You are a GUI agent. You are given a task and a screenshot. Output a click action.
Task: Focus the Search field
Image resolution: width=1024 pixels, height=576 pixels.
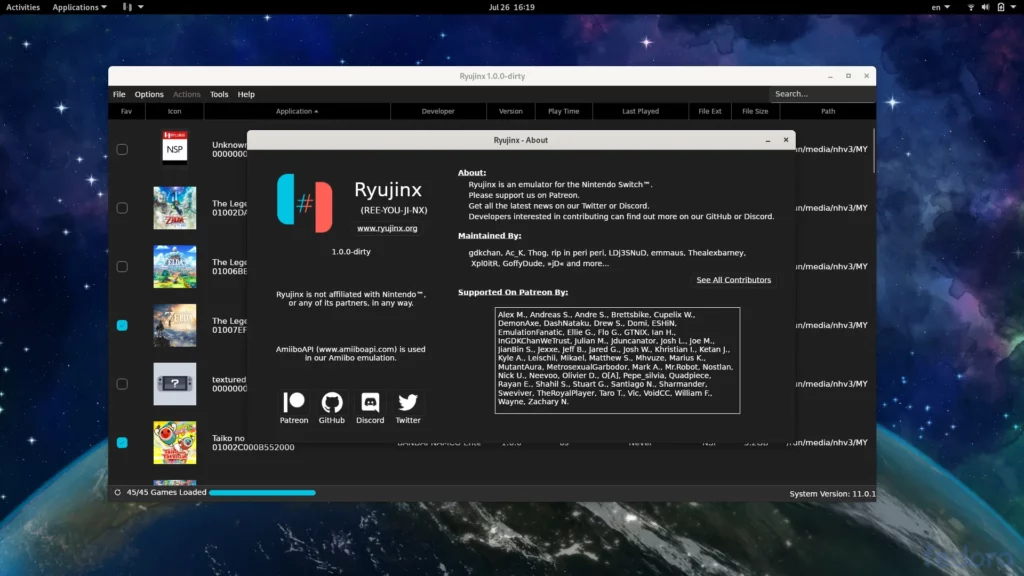(x=822, y=94)
